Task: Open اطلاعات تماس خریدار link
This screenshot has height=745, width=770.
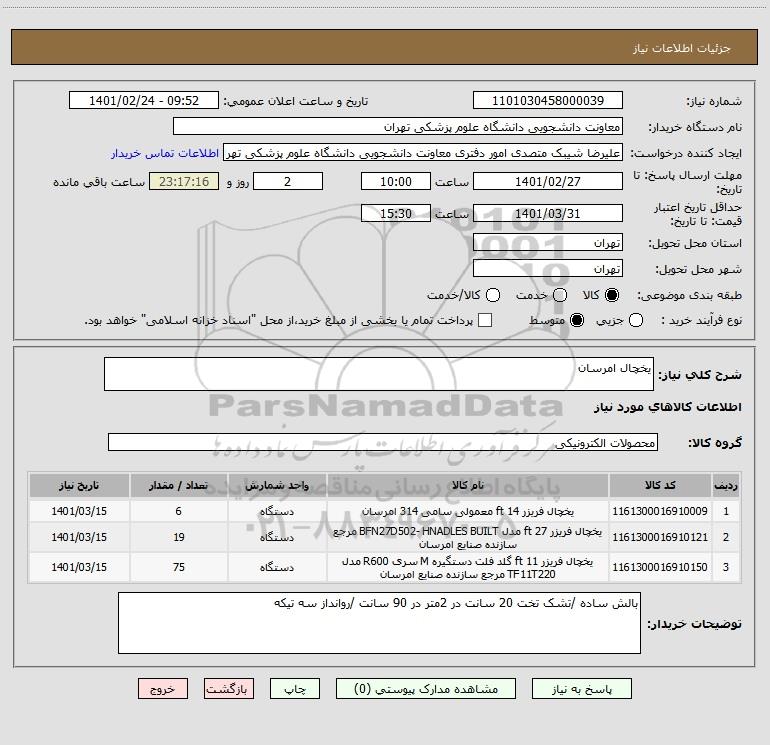Action: (x=165, y=153)
